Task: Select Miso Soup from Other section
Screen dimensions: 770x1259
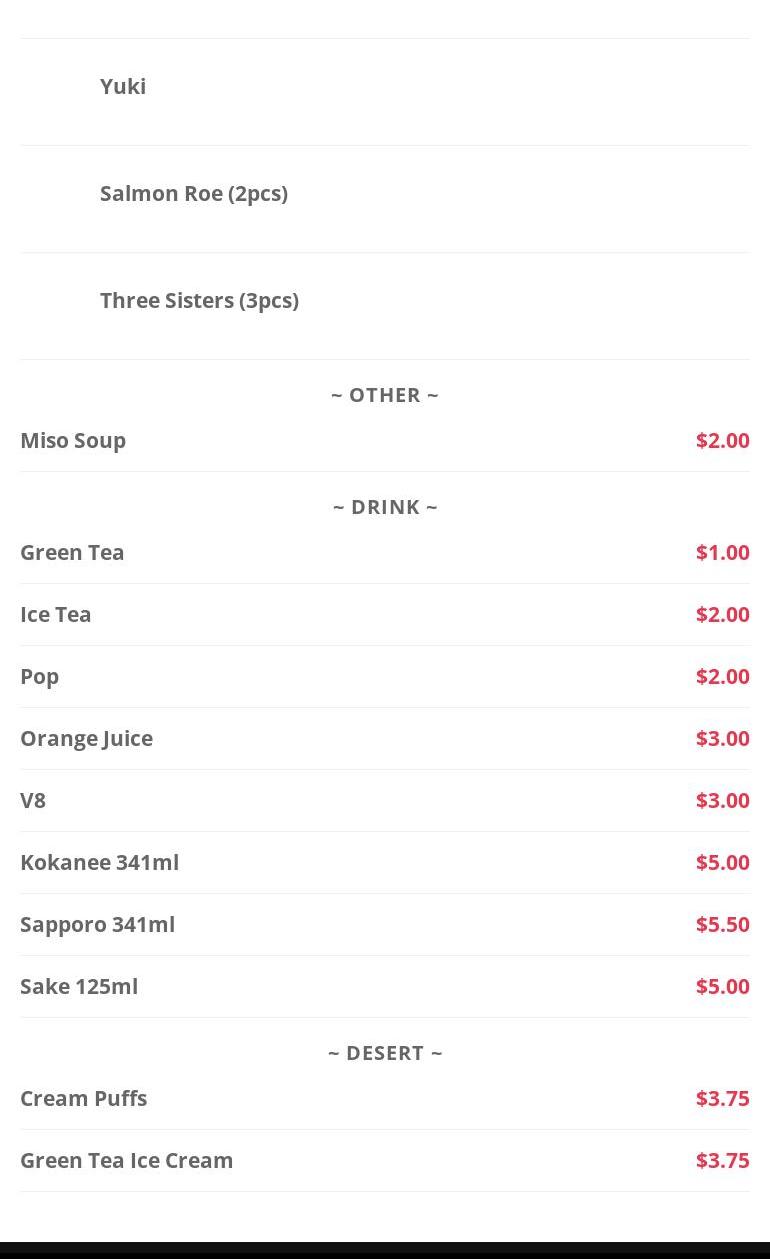Action: pos(73,440)
